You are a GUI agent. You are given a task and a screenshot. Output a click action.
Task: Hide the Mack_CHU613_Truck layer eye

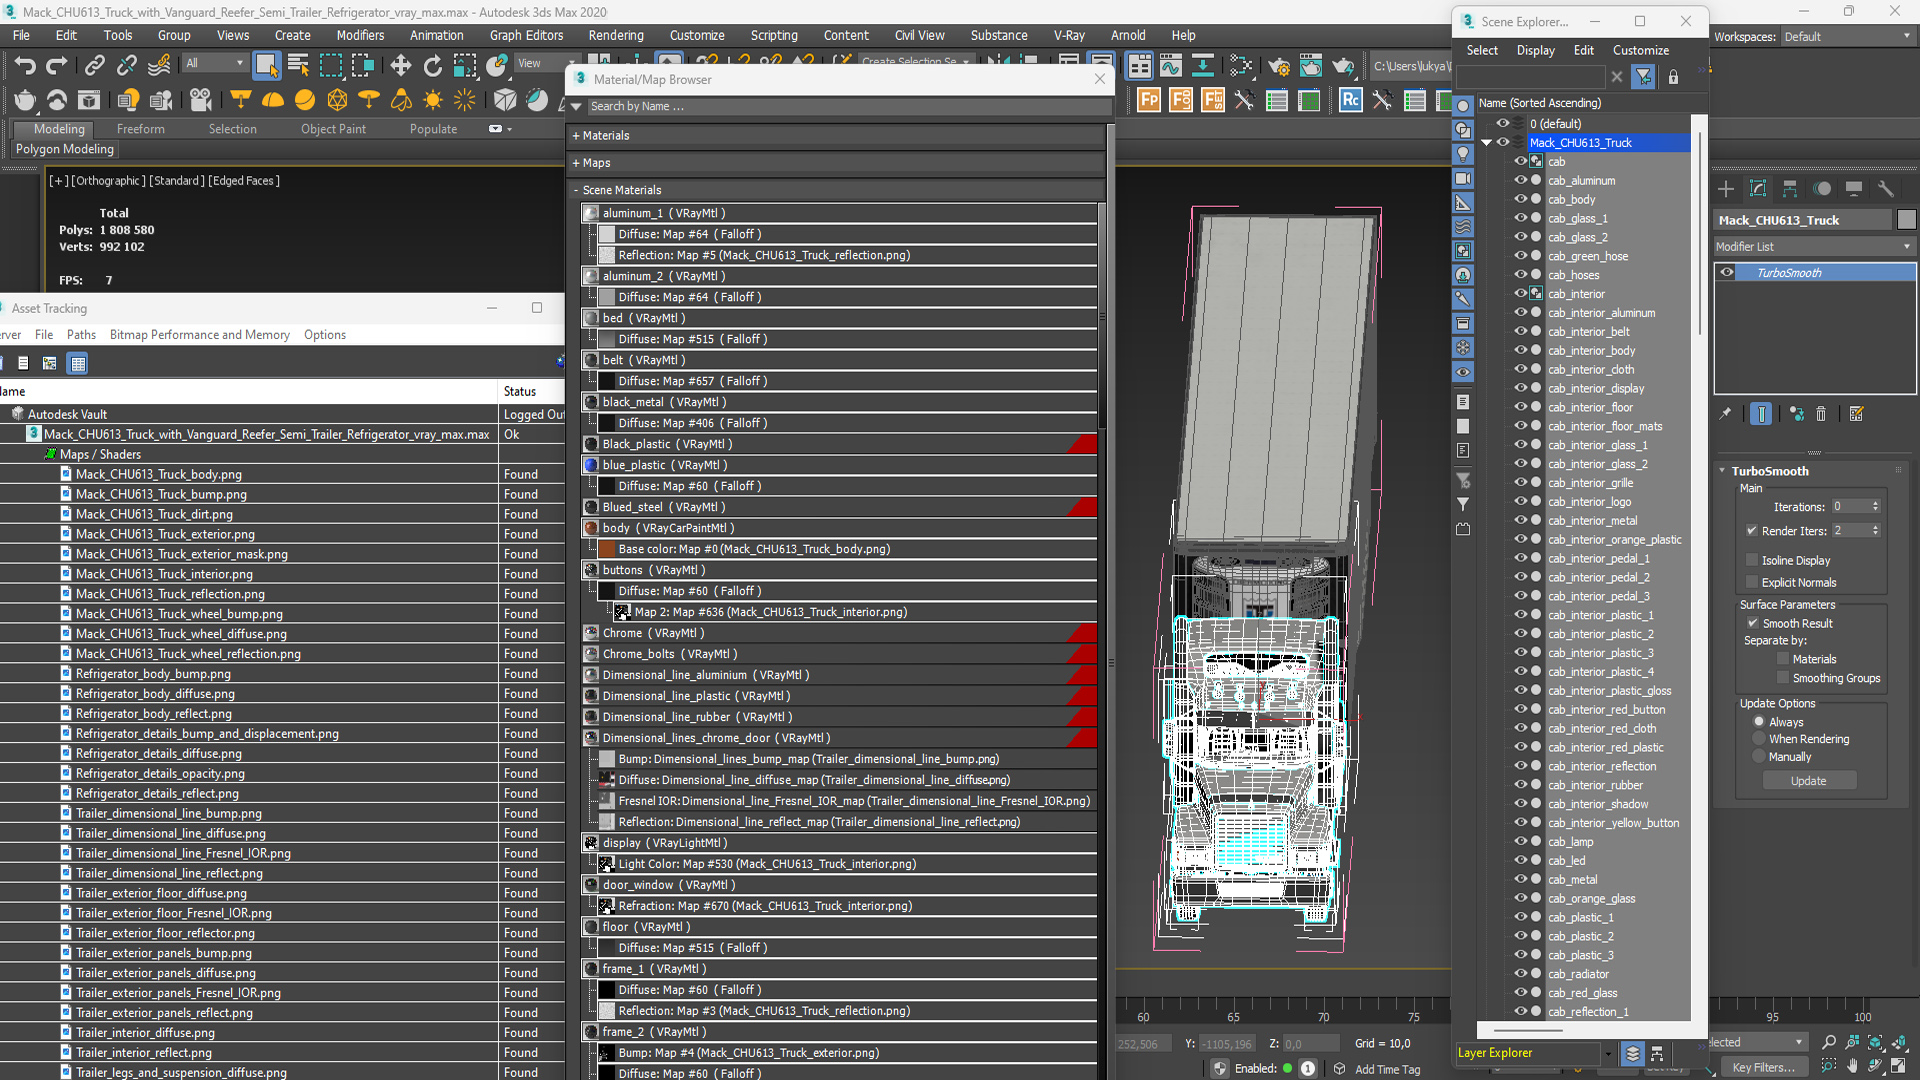1502,142
